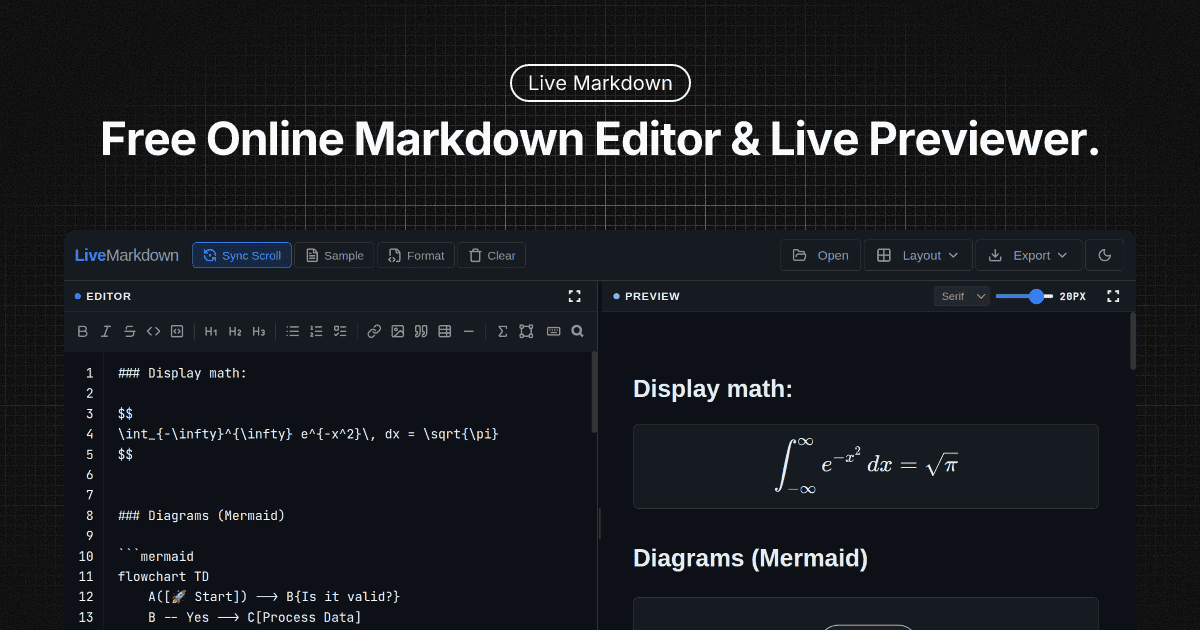Expand the editor pane to fullscreen
This screenshot has width=1200, height=630.
pyautogui.click(x=574, y=296)
